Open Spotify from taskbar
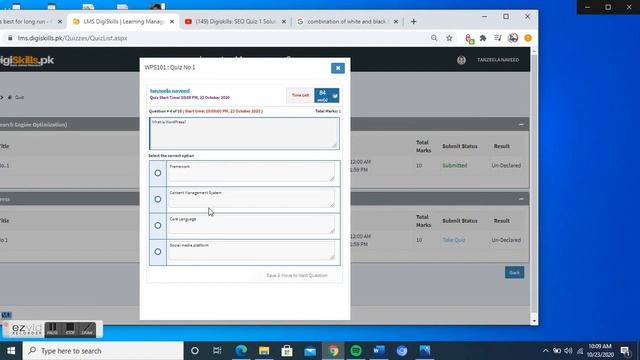The image size is (640, 360). pos(356,351)
